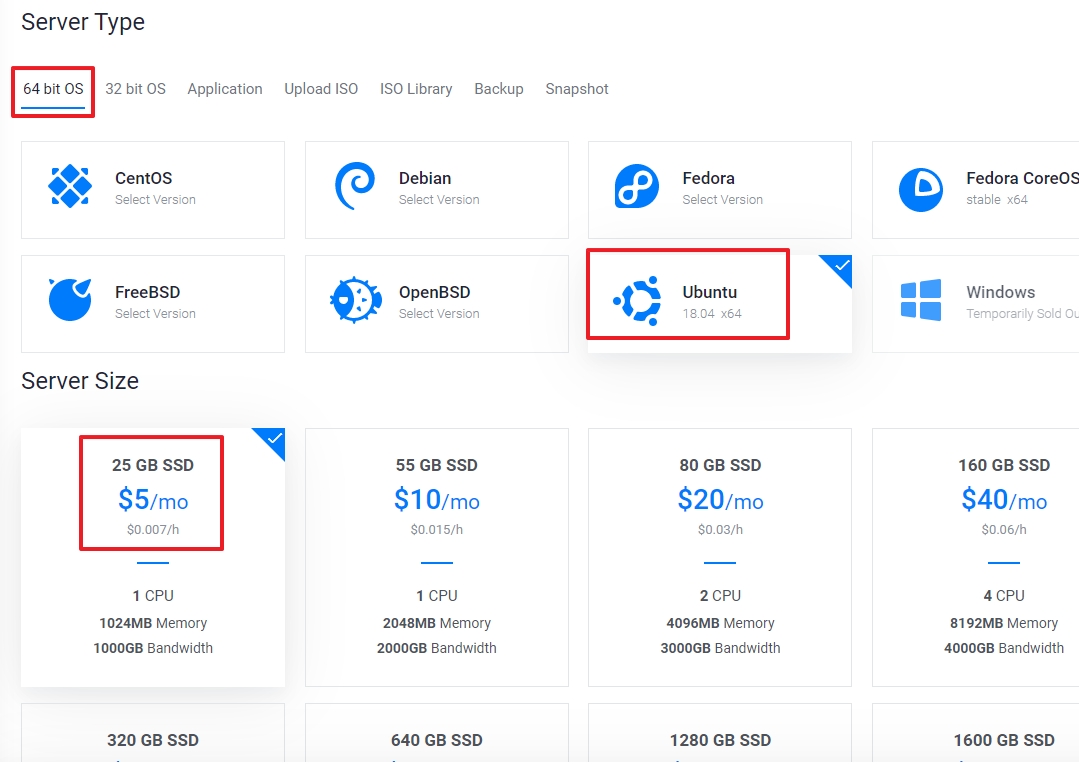Click the CentOS logo icon
Image resolution: width=1079 pixels, height=764 pixels.
point(70,186)
